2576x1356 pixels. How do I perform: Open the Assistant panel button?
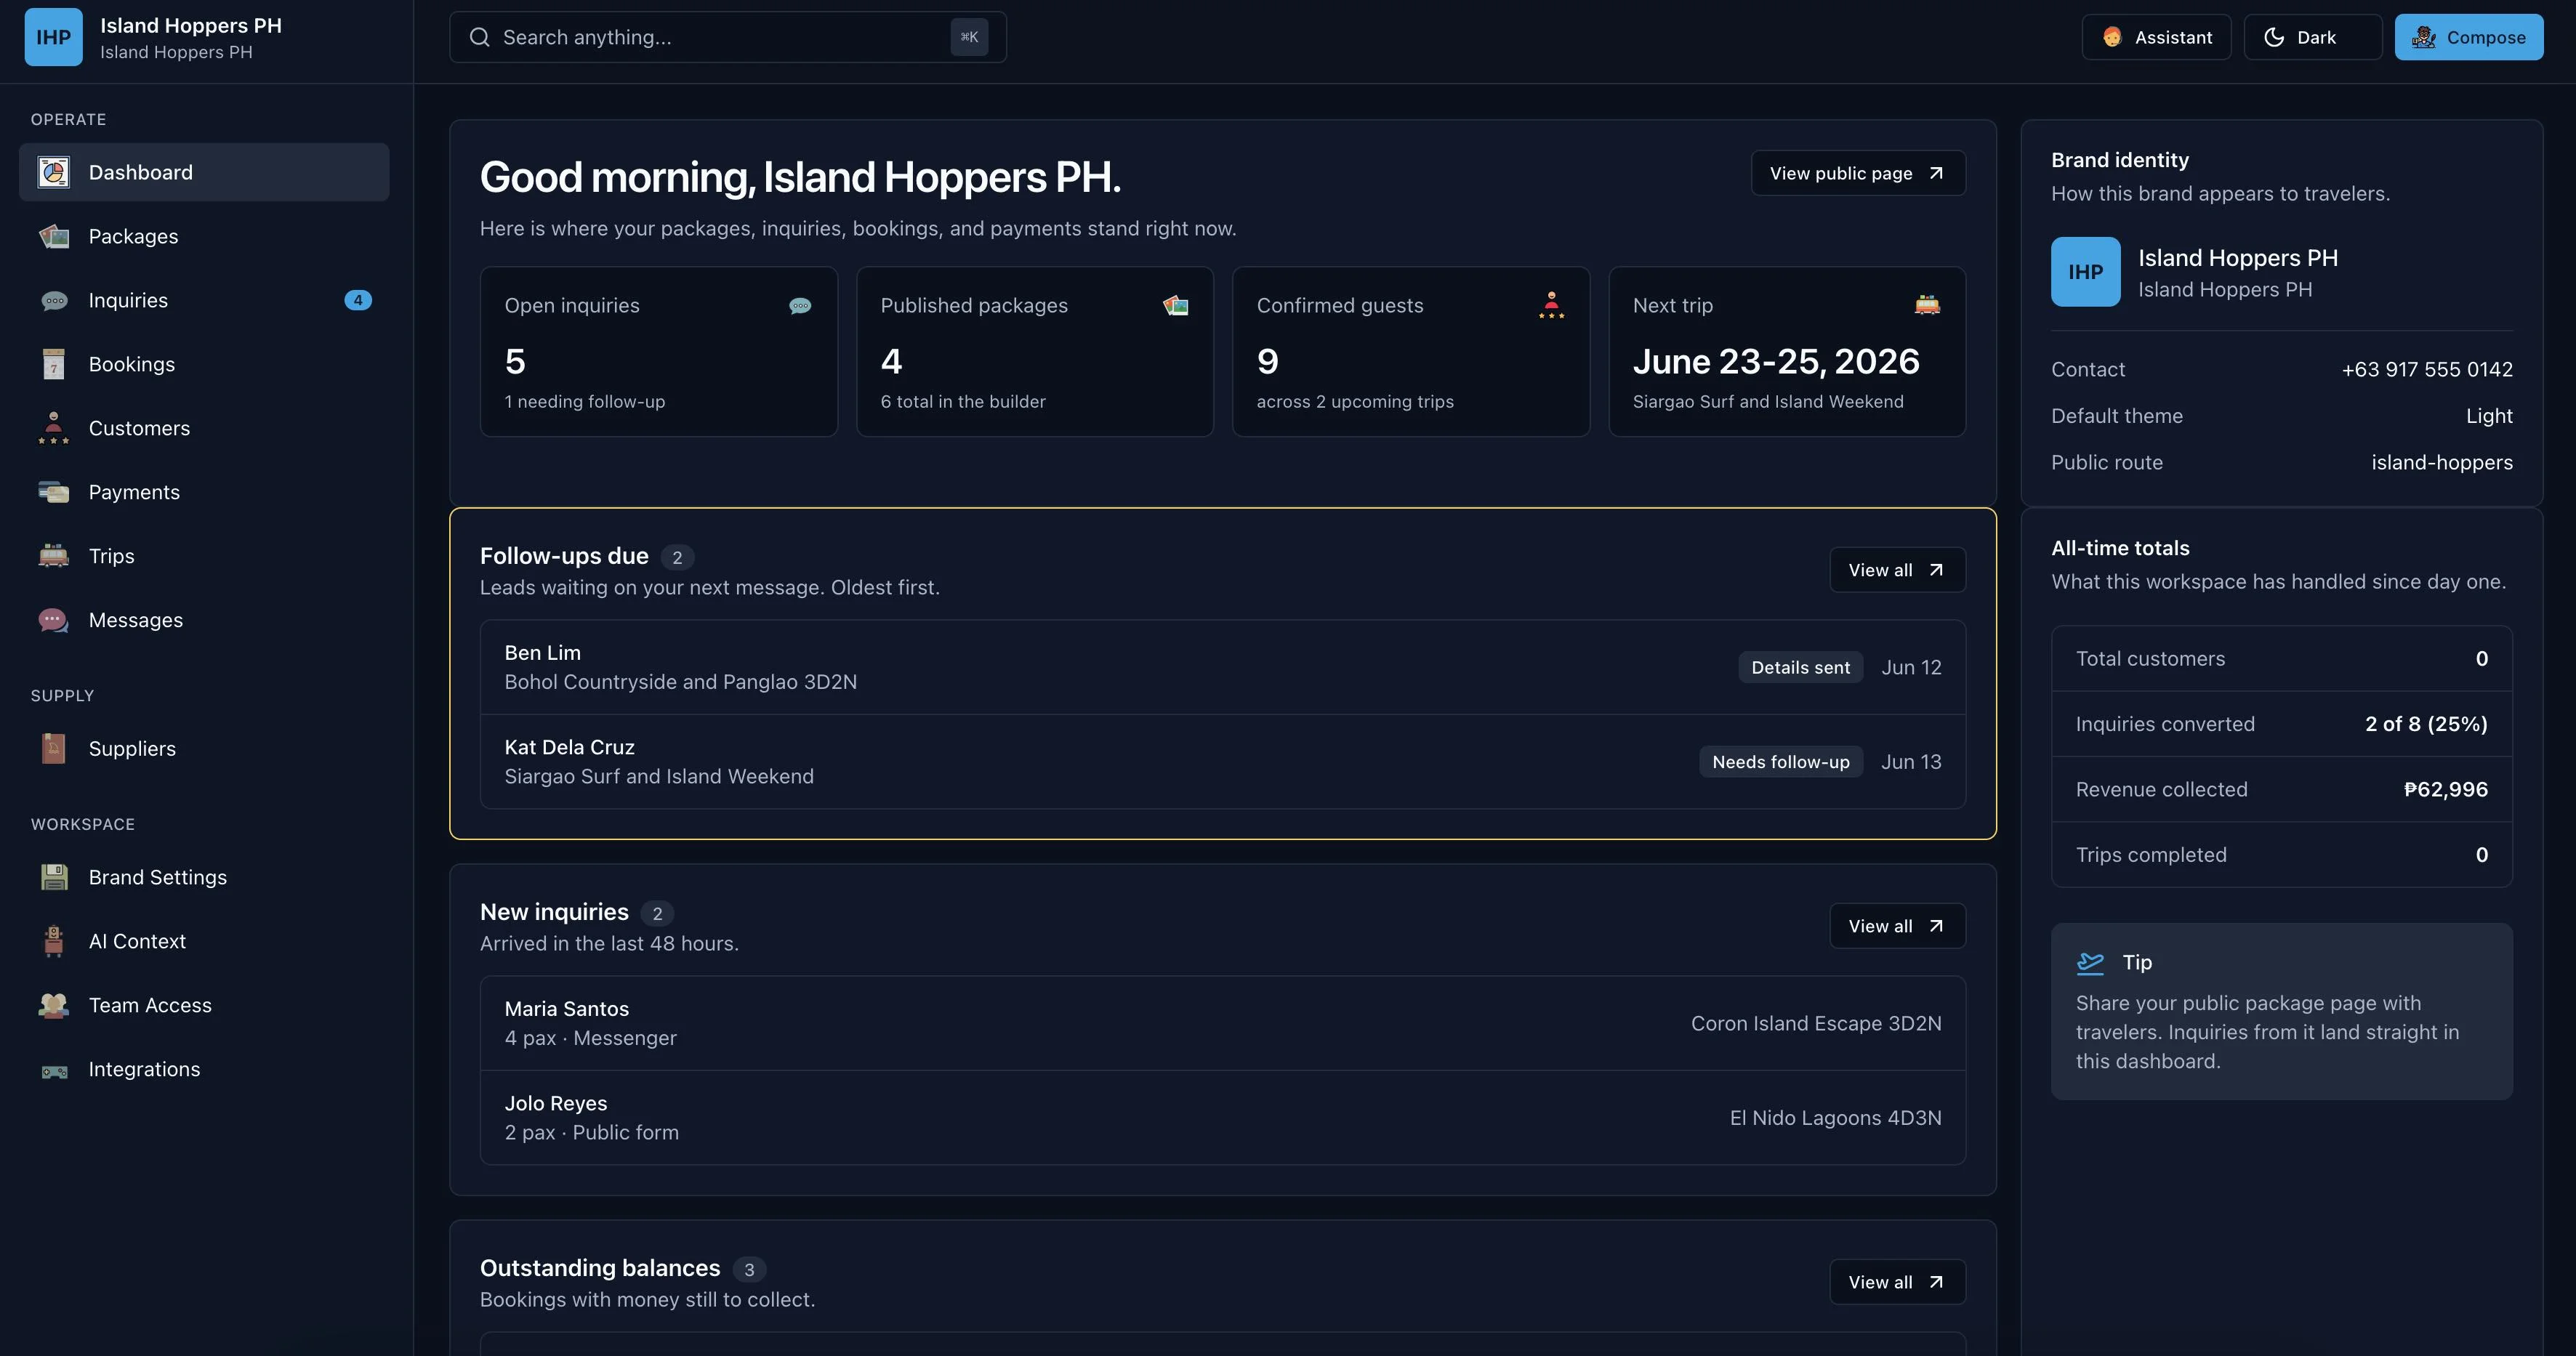2156,37
